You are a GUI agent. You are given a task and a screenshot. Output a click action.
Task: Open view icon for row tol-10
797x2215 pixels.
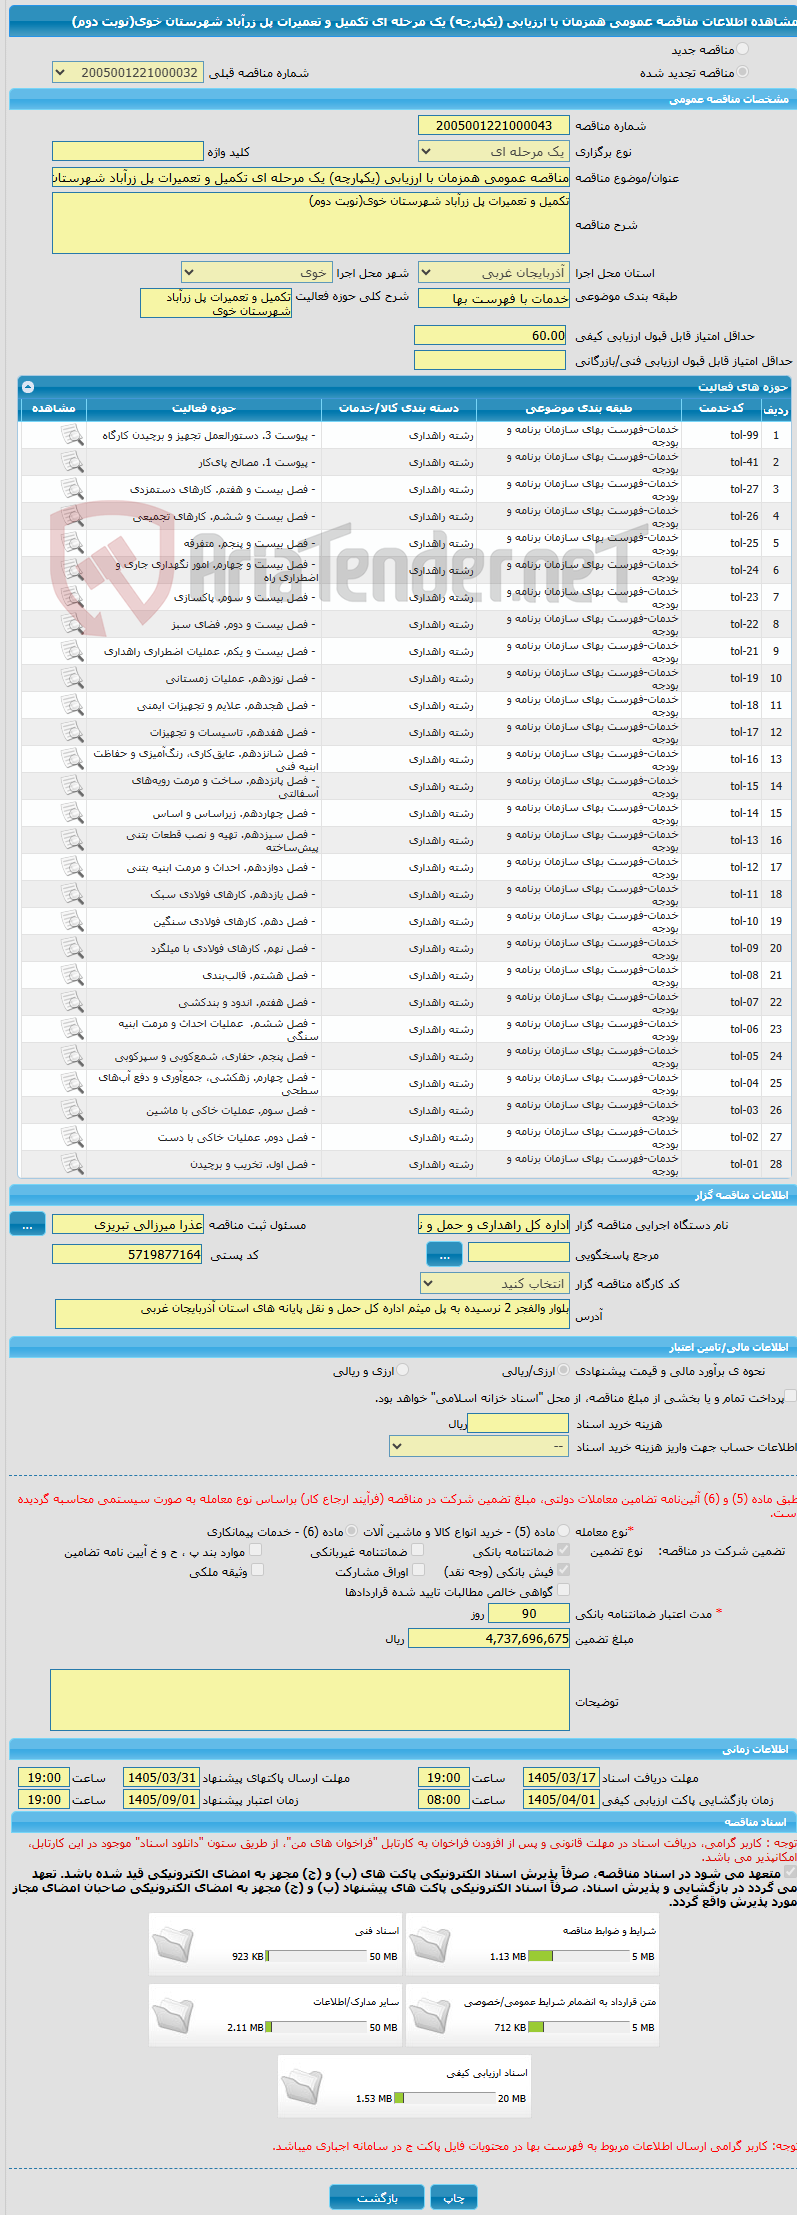72,921
